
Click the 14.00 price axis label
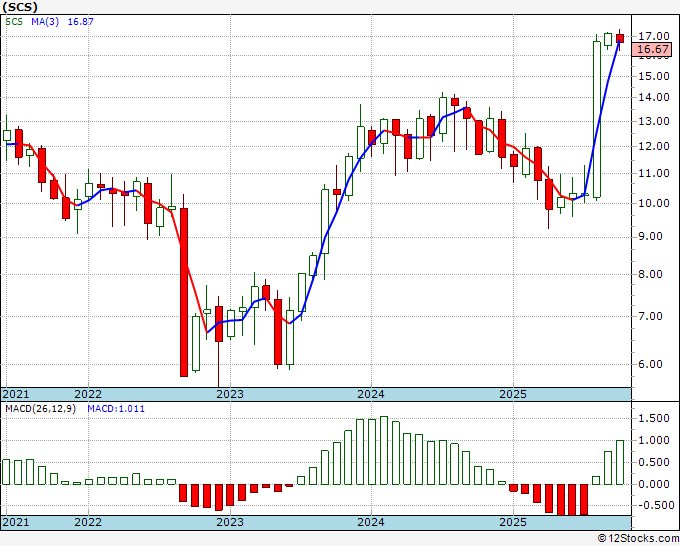coord(654,98)
